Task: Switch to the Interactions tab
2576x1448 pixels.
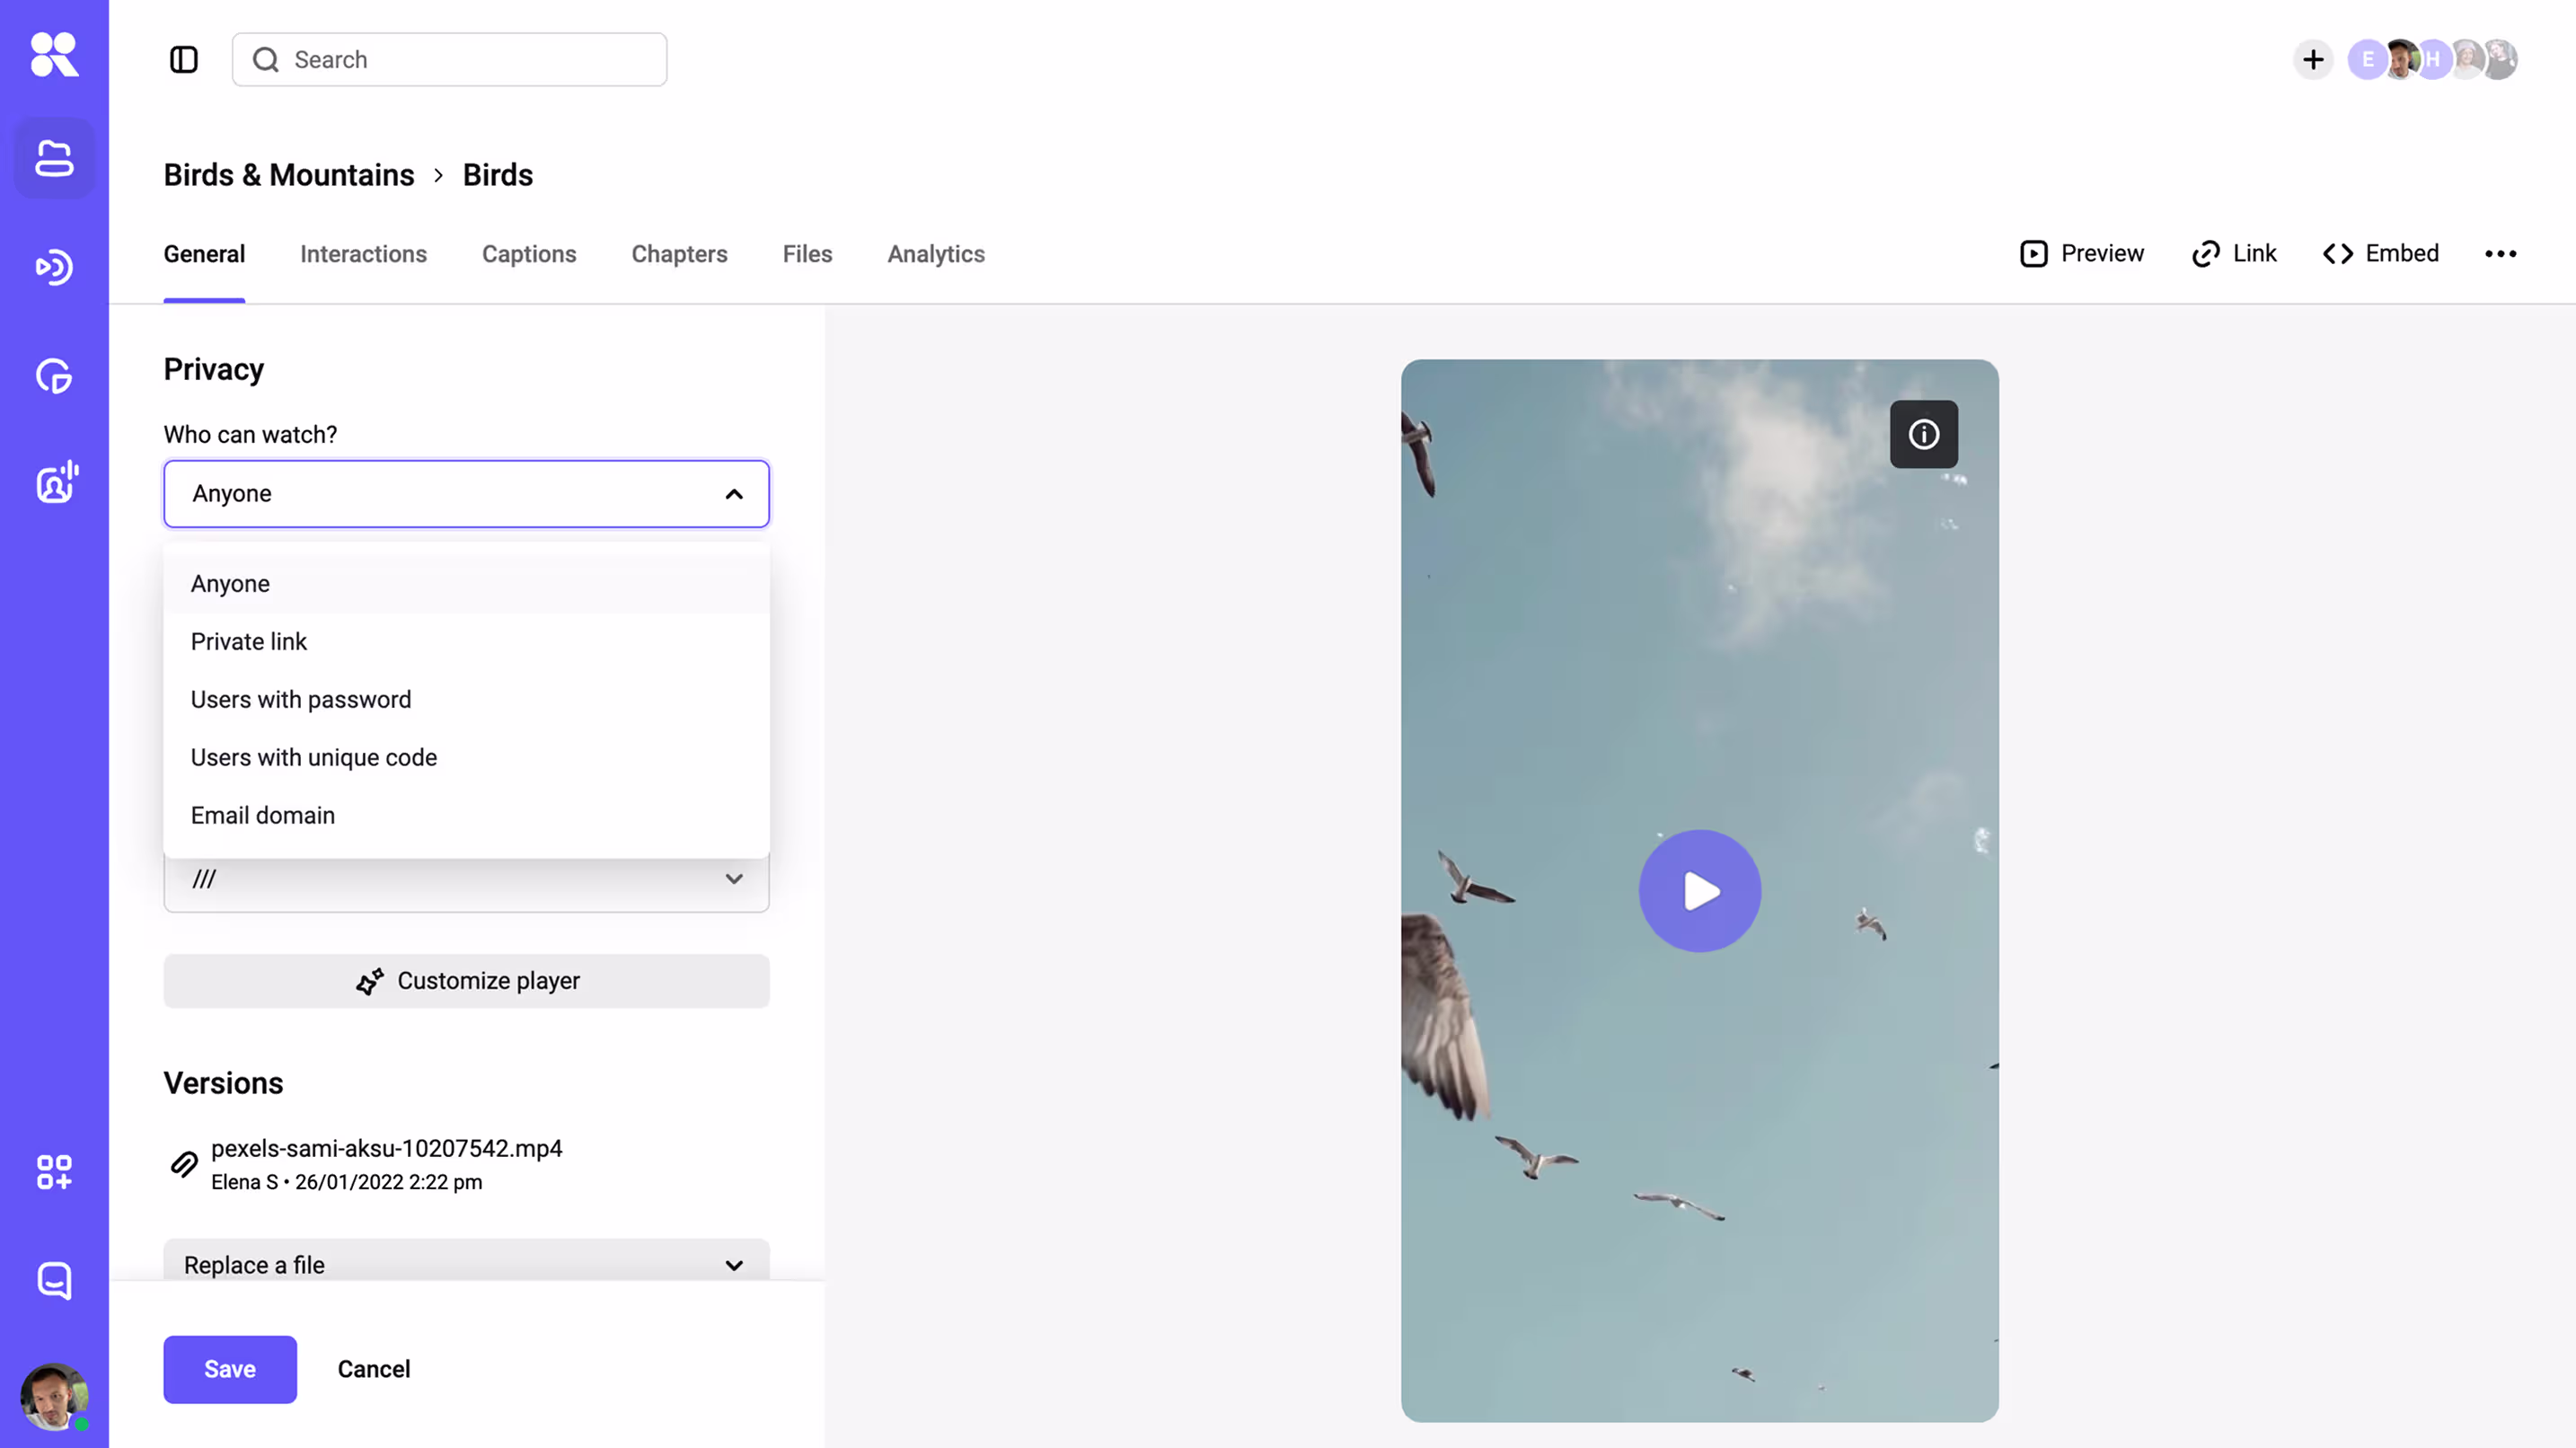Action: tap(363, 254)
